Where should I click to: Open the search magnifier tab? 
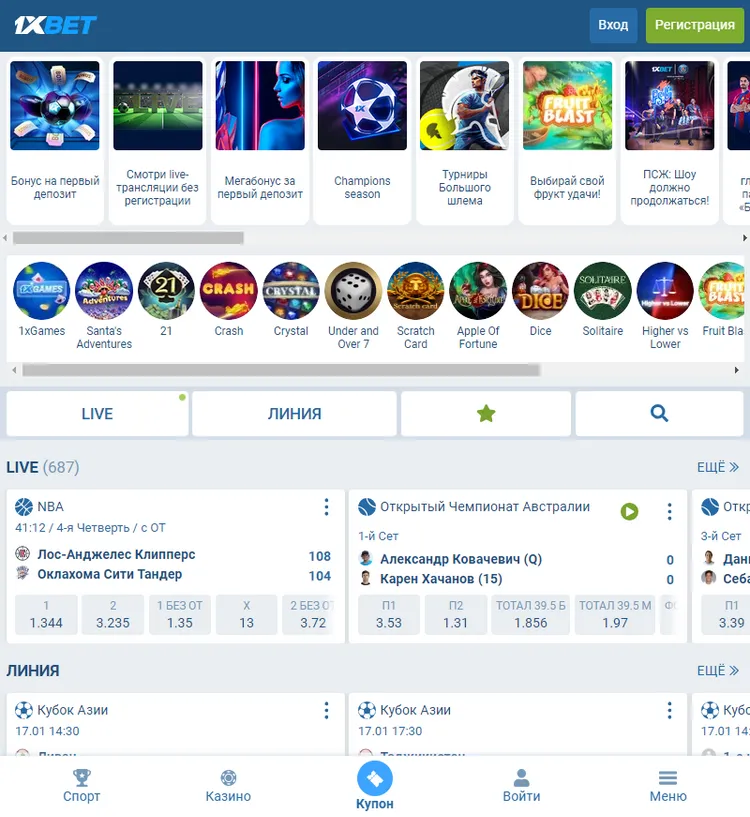659,414
